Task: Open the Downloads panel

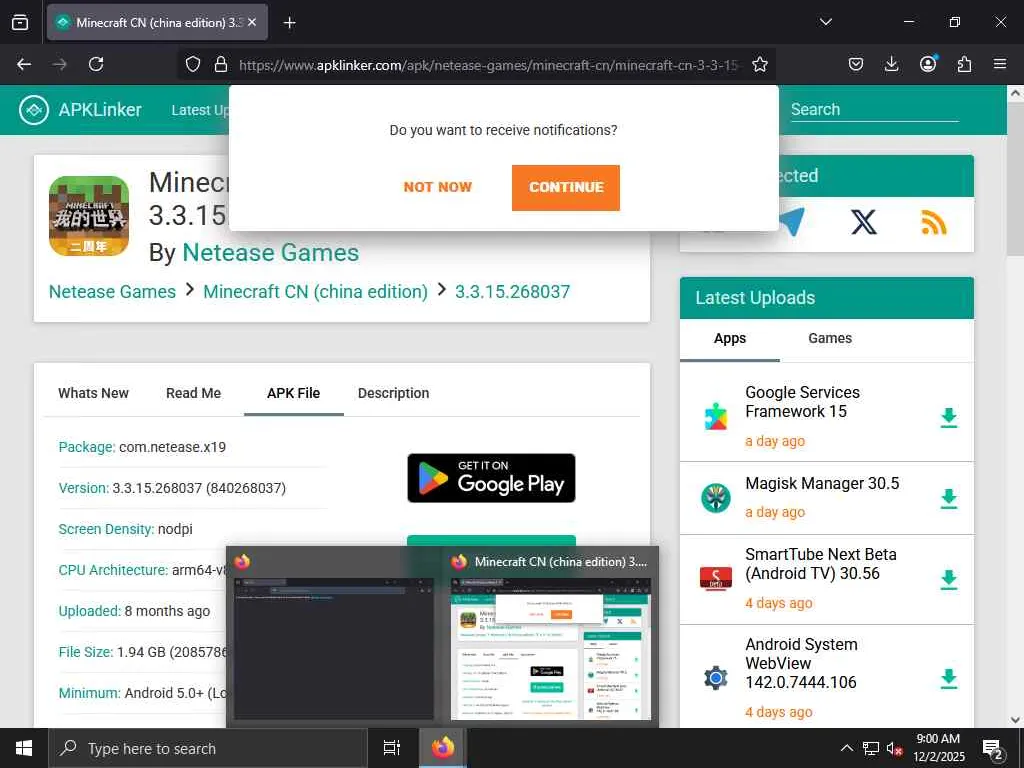Action: [891, 64]
